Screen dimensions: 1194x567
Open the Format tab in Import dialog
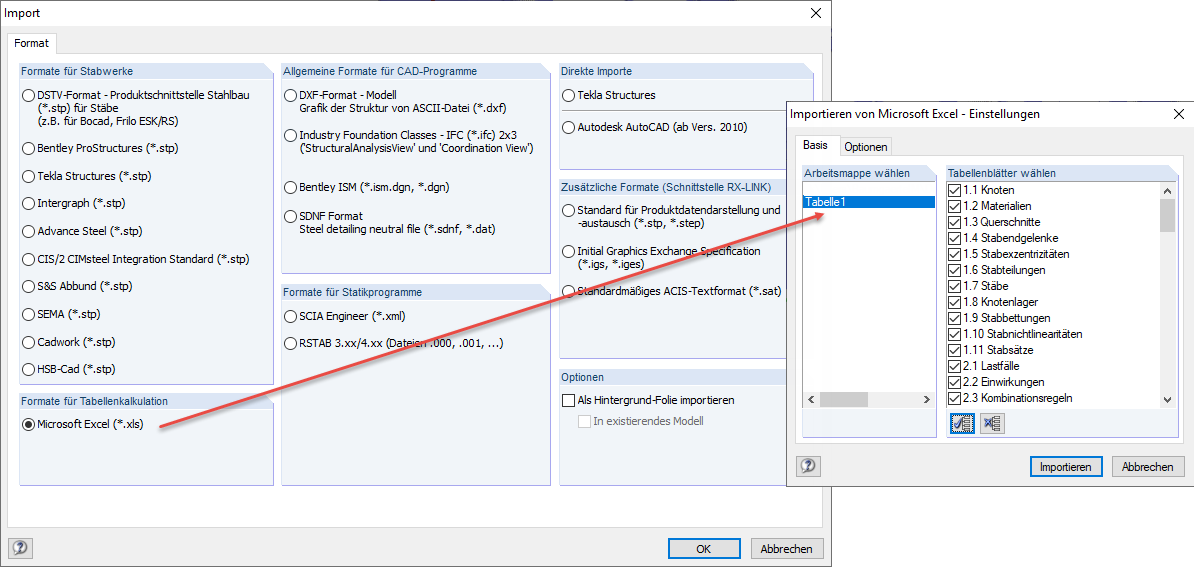pos(31,44)
